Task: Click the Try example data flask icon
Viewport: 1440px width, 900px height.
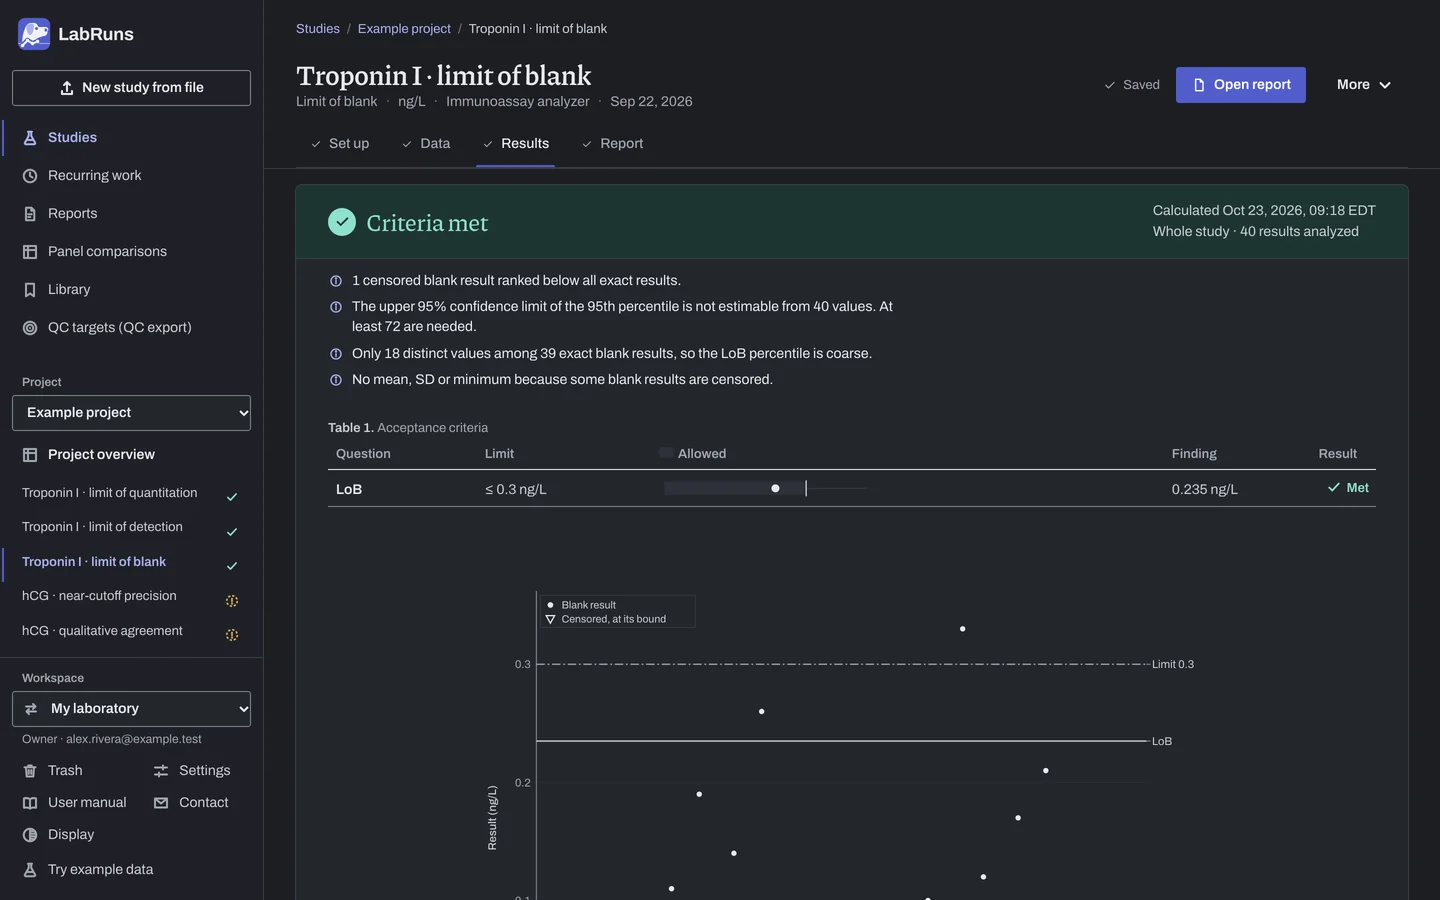Action: point(30,870)
